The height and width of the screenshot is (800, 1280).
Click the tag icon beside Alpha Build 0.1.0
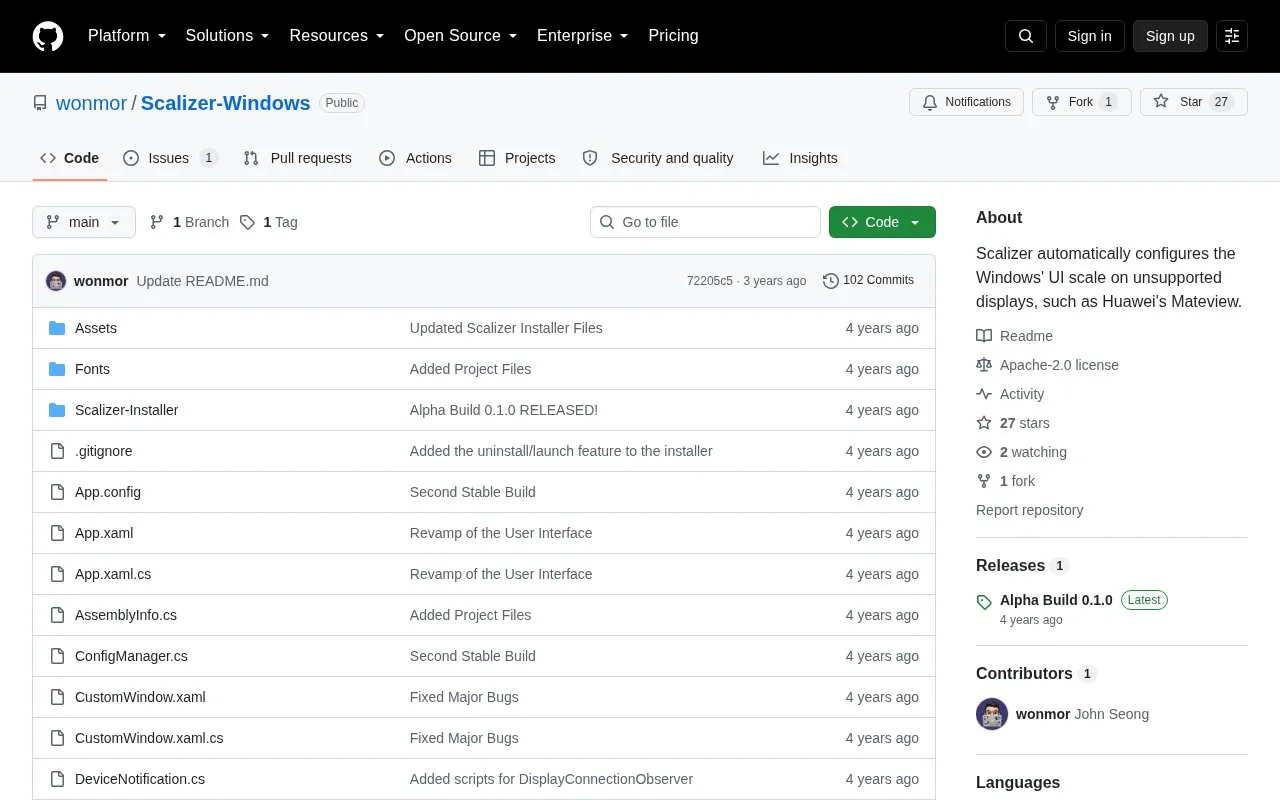point(984,601)
